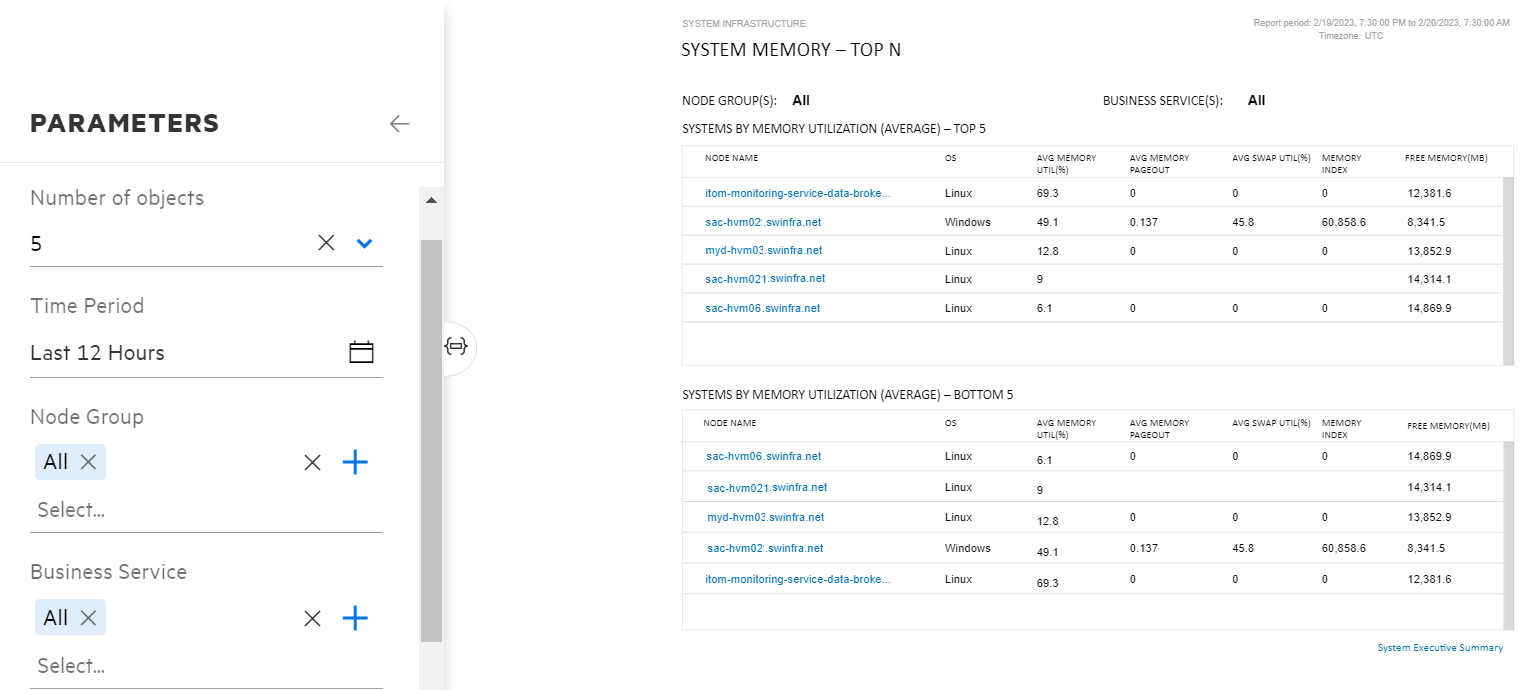
Task: Click the panel resize handle between the two panes
Action: point(457,347)
